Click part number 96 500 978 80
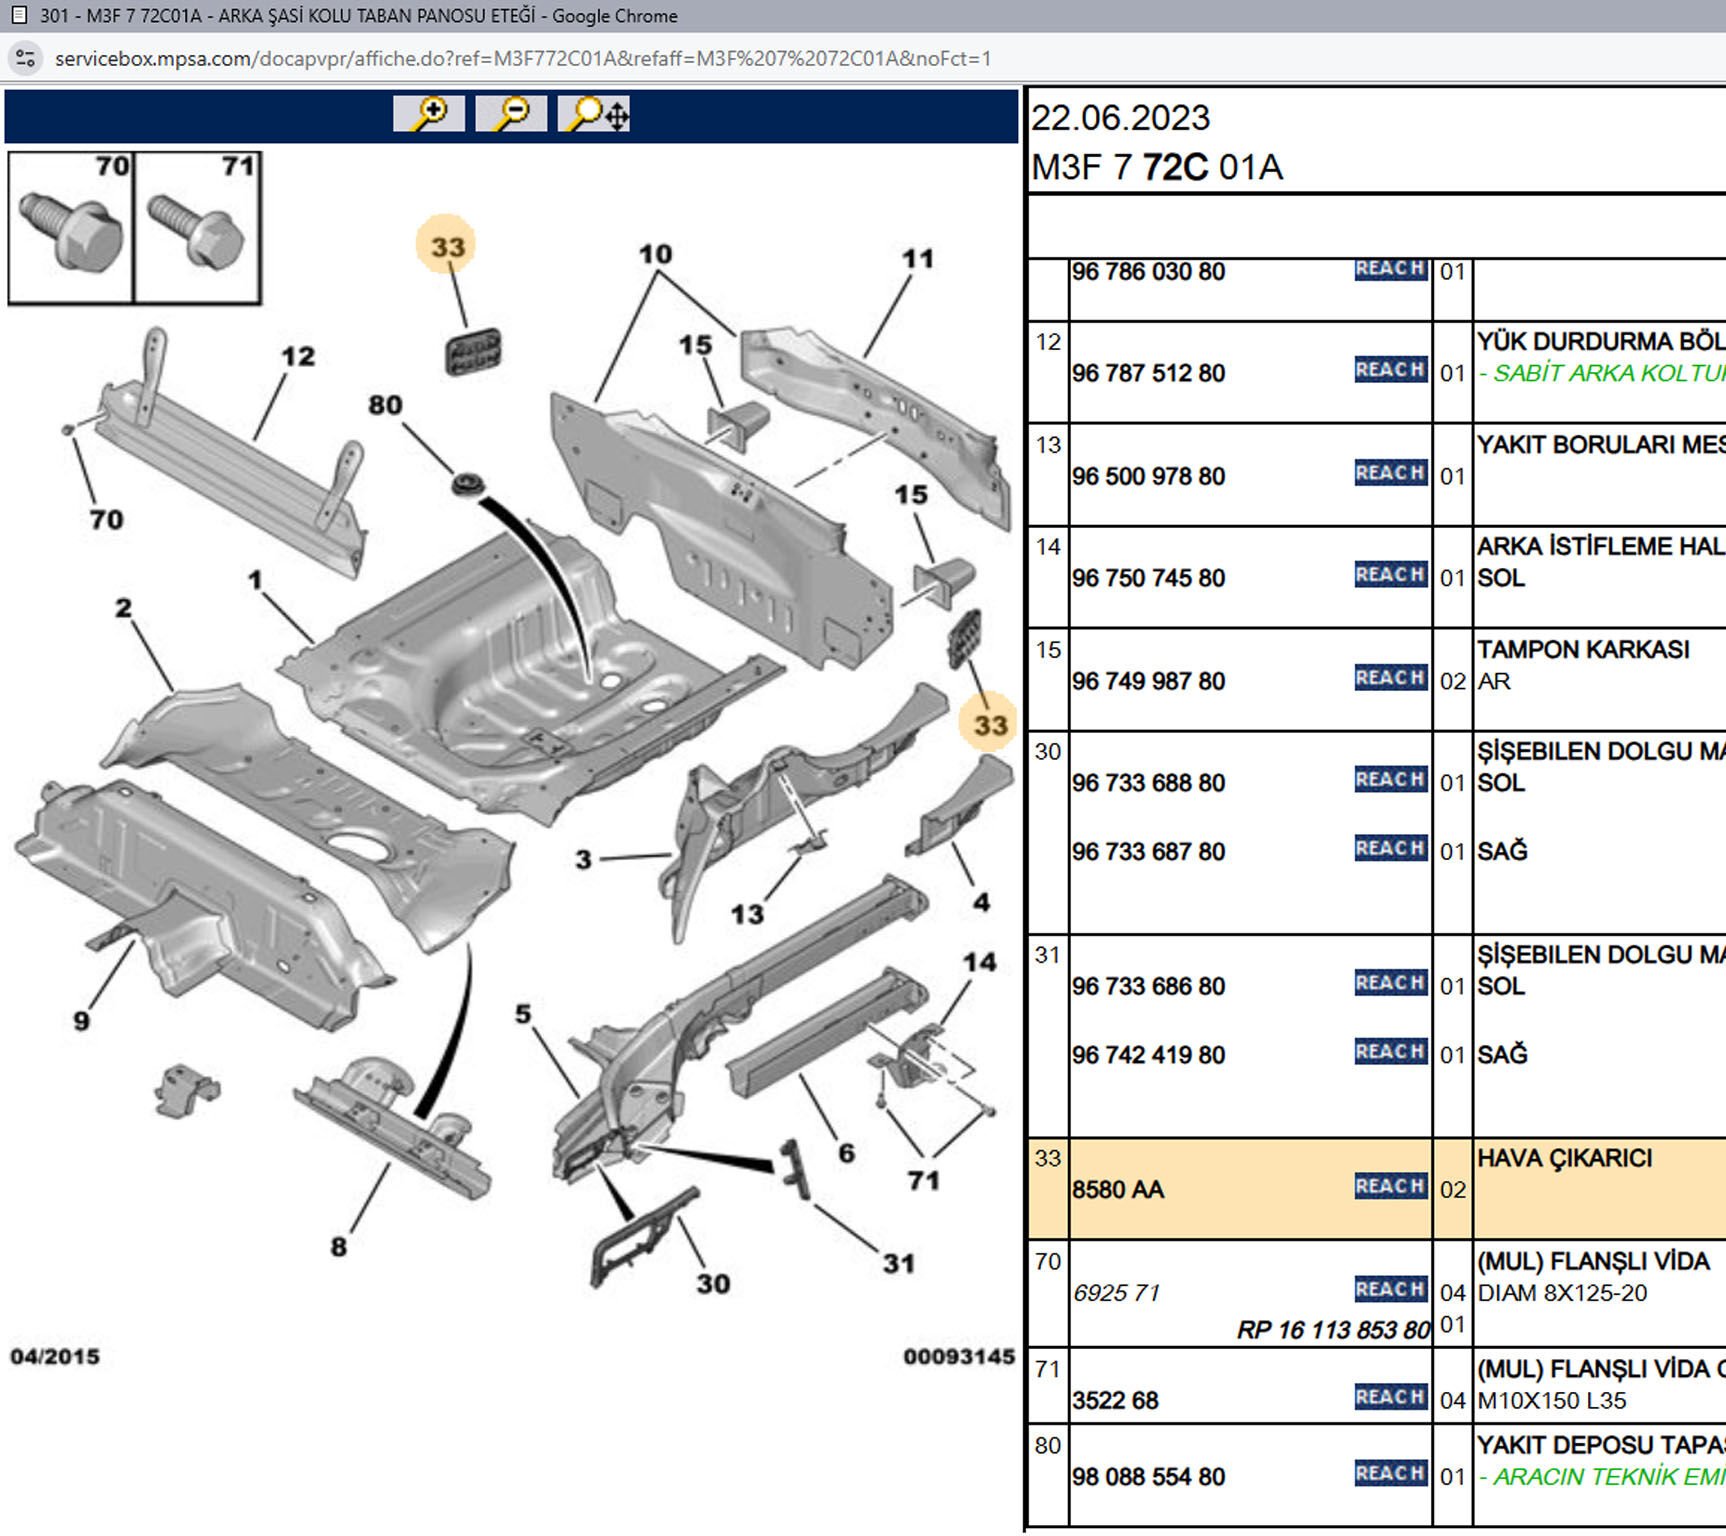The height and width of the screenshot is (1536, 1726). [1148, 476]
